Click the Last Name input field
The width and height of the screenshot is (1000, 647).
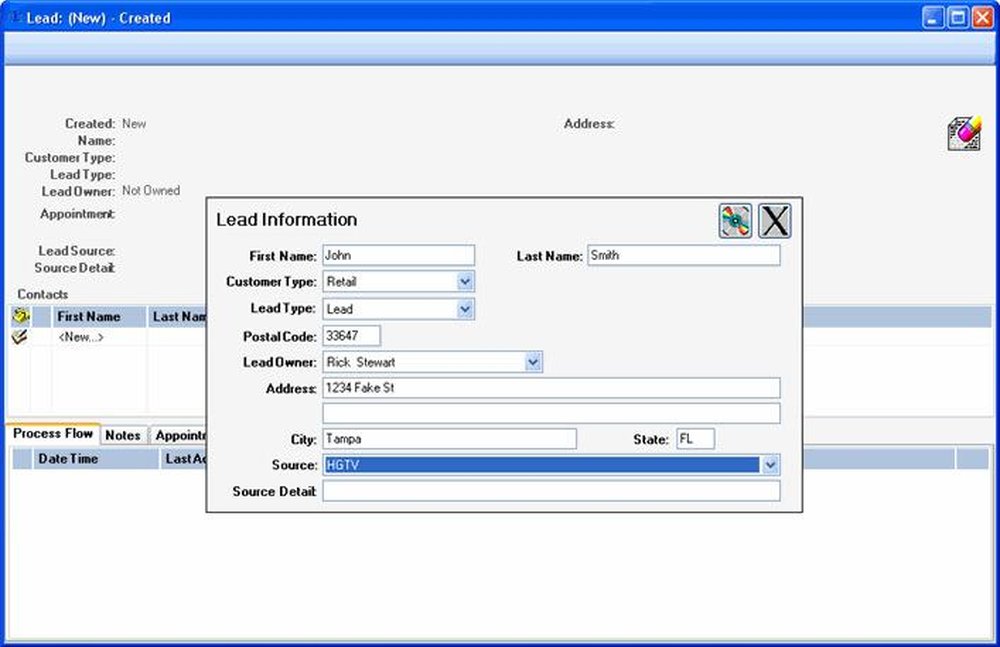684,255
